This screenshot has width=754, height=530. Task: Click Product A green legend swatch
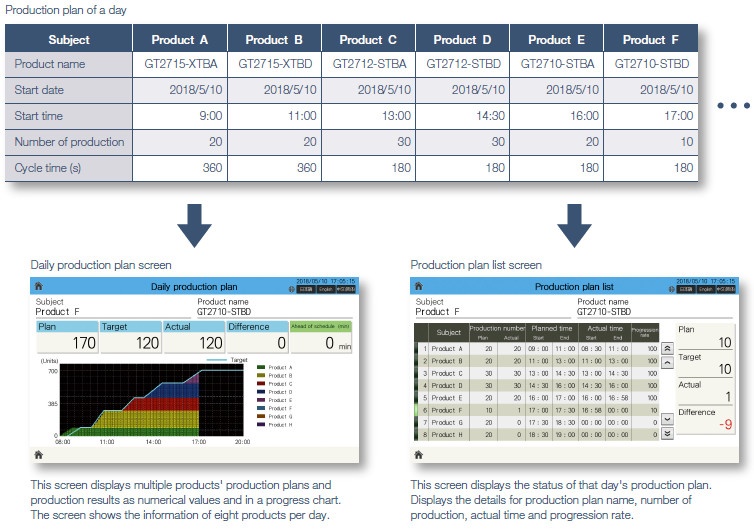click(x=261, y=368)
